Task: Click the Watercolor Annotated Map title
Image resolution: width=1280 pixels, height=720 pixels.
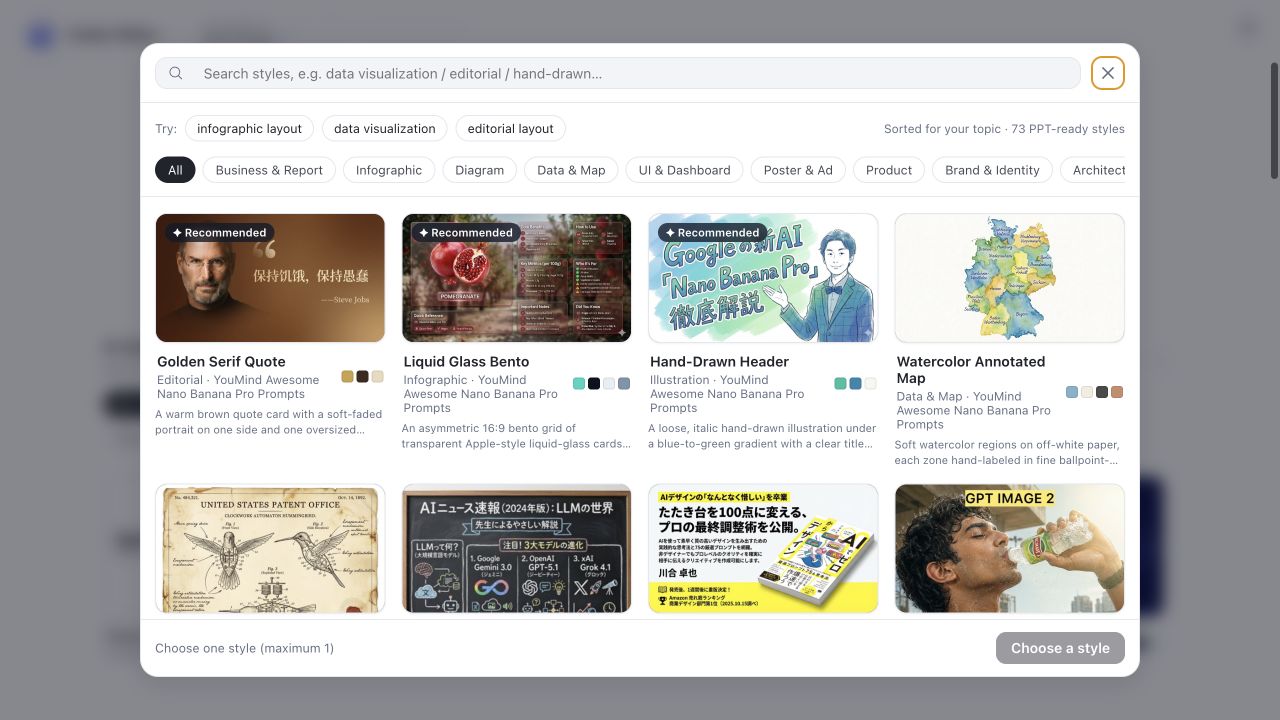Action: tap(971, 370)
